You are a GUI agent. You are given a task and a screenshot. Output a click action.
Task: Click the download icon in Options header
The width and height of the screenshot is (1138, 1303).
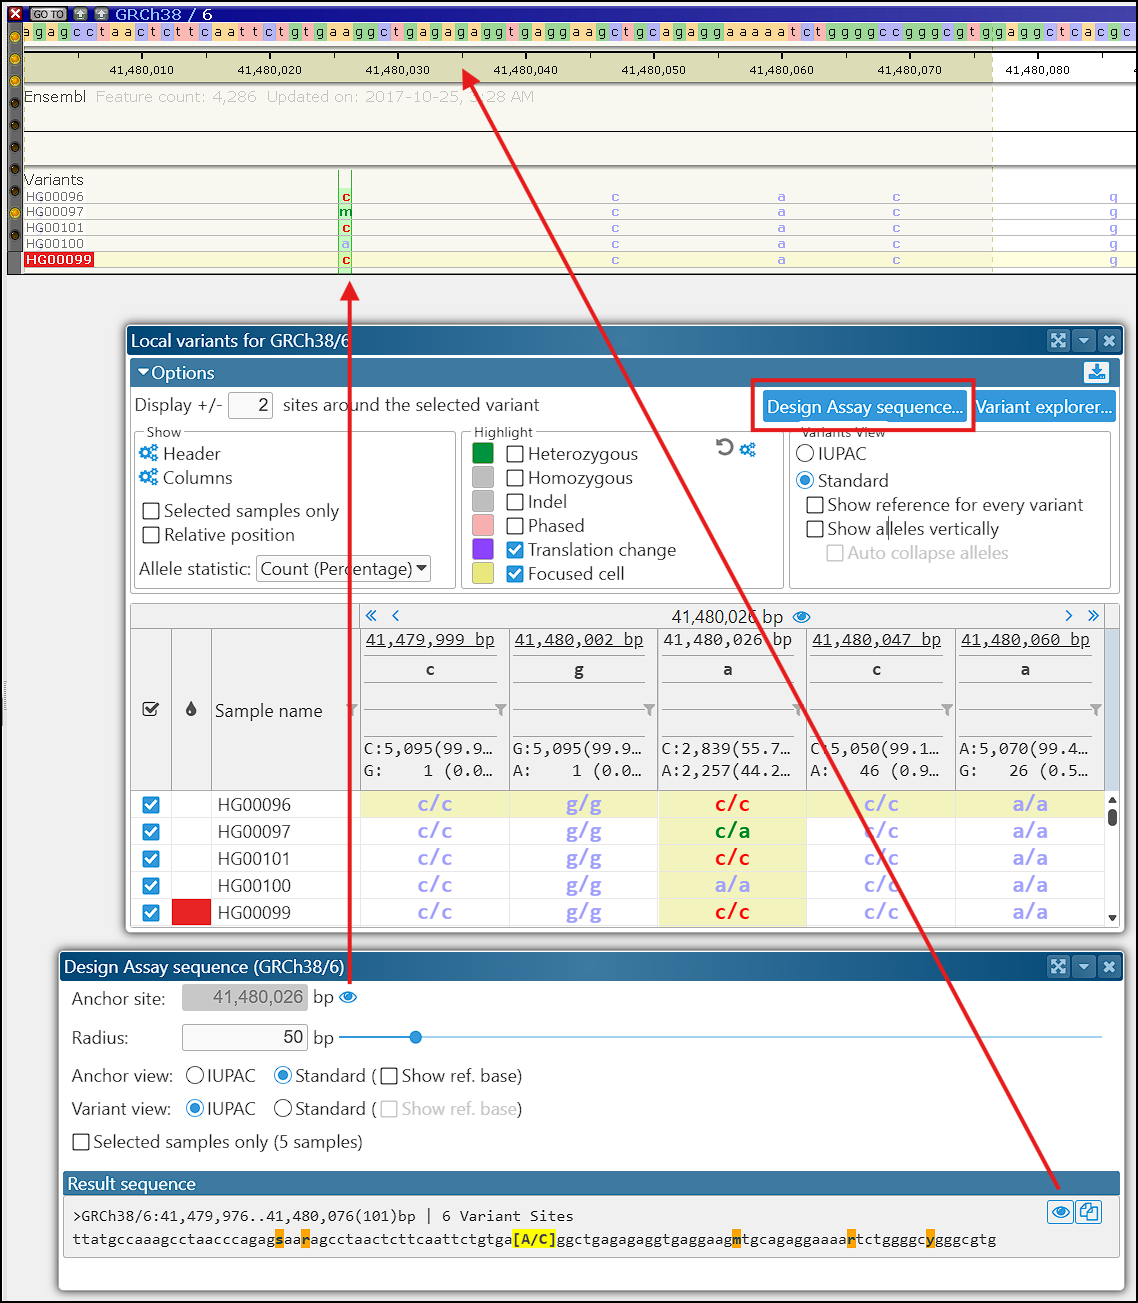[x=1096, y=372]
